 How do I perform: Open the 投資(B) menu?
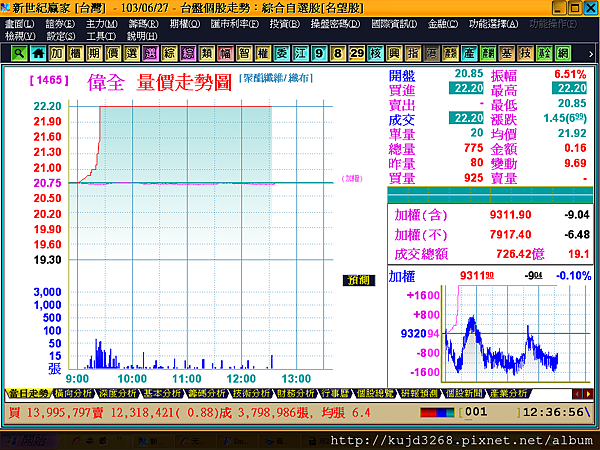(x=285, y=24)
